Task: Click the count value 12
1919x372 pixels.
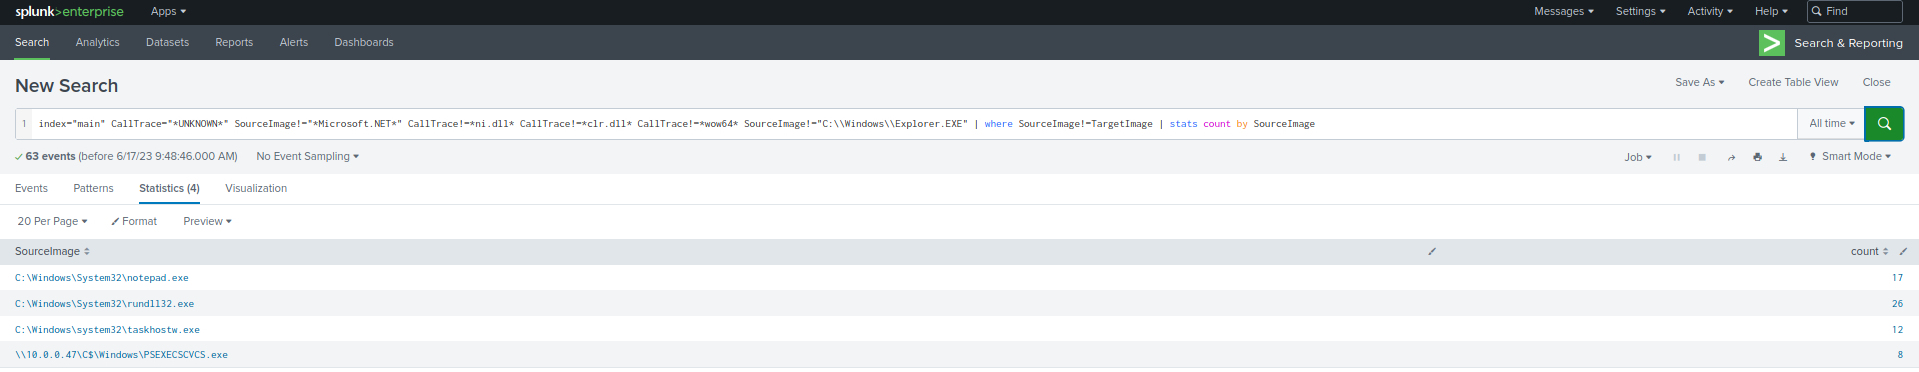Action: click(x=1897, y=330)
